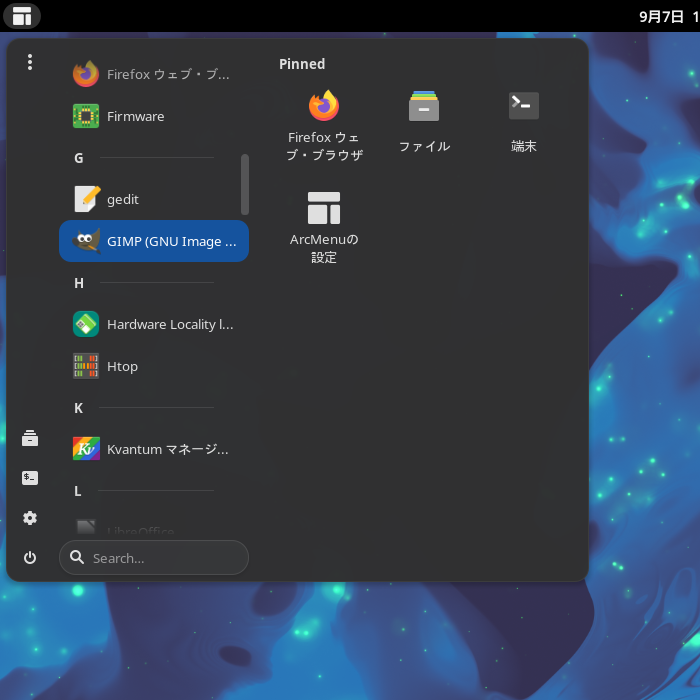Click the Search input field
Viewport: 700px width, 700px height.
154,558
